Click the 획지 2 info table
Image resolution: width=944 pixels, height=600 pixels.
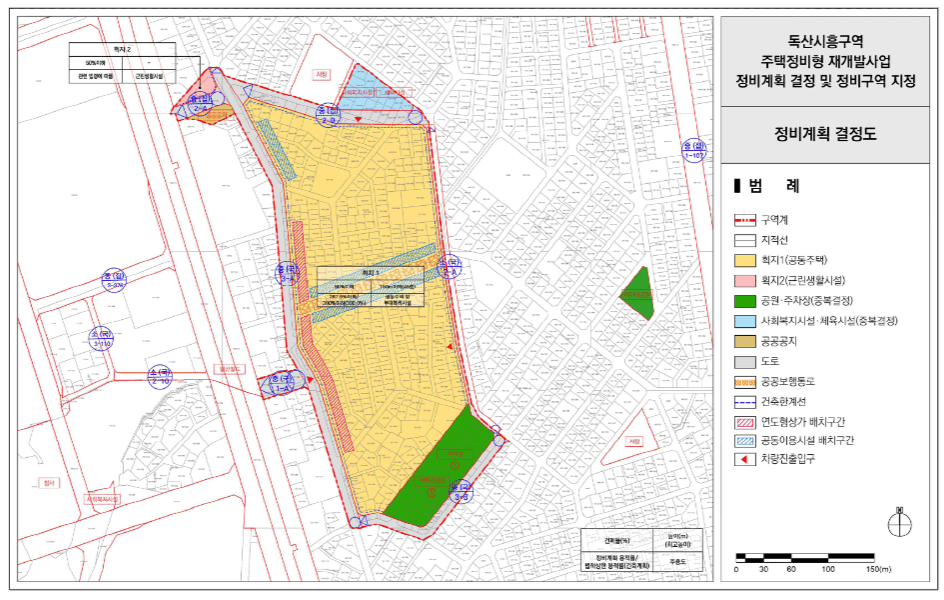tap(122, 63)
